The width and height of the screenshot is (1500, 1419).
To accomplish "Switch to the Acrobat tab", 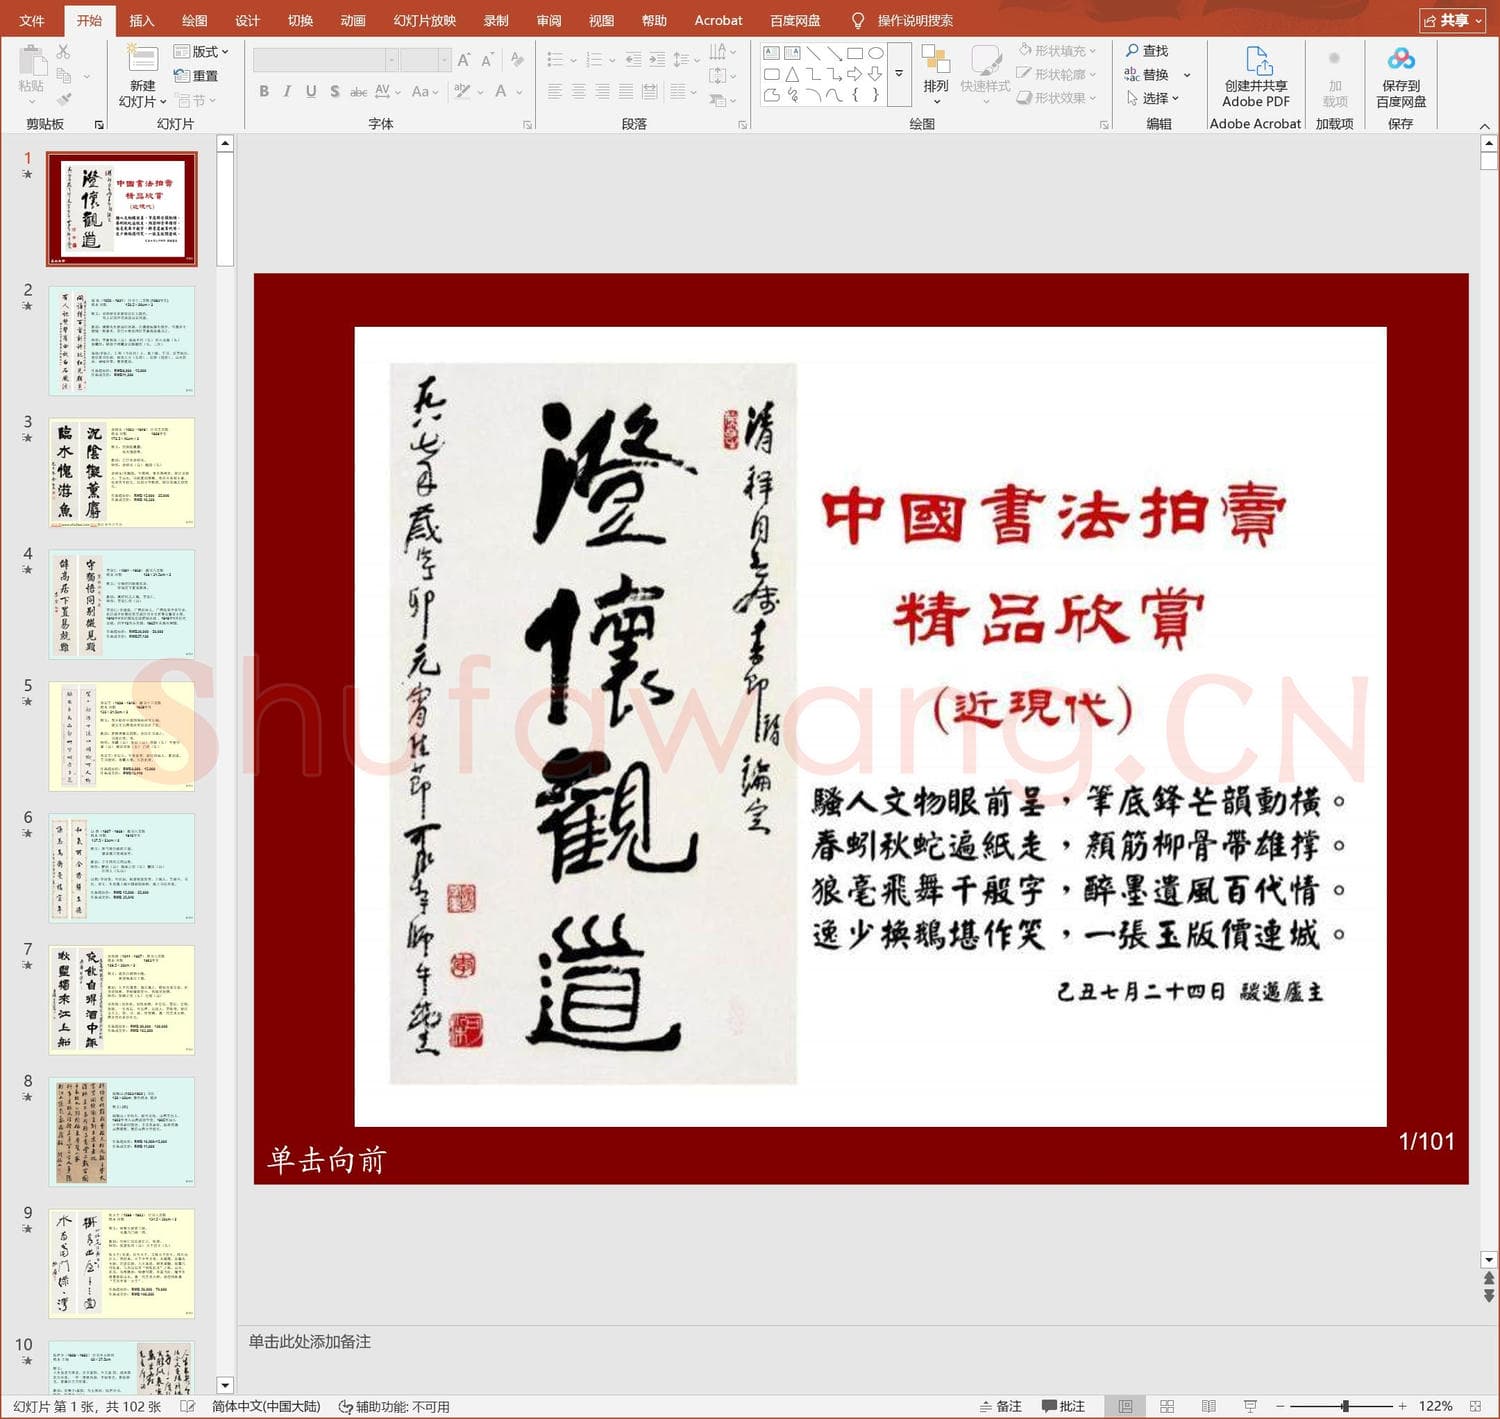I will click(x=718, y=20).
